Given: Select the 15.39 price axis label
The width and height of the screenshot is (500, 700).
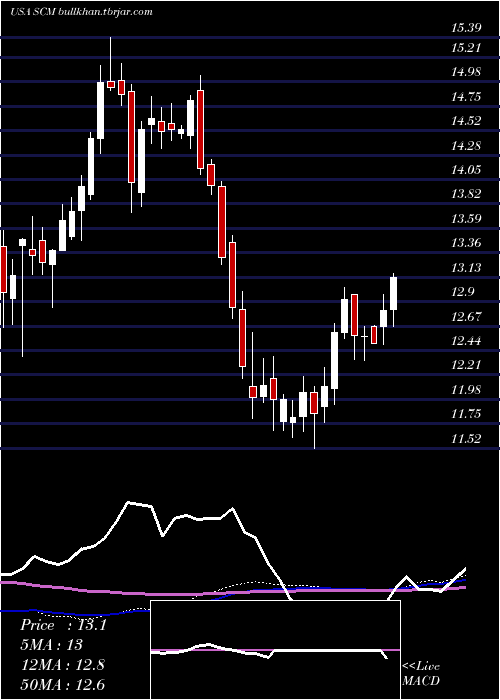Looking at the screenshot, I should pyautogui.click(x=466, y=28).
